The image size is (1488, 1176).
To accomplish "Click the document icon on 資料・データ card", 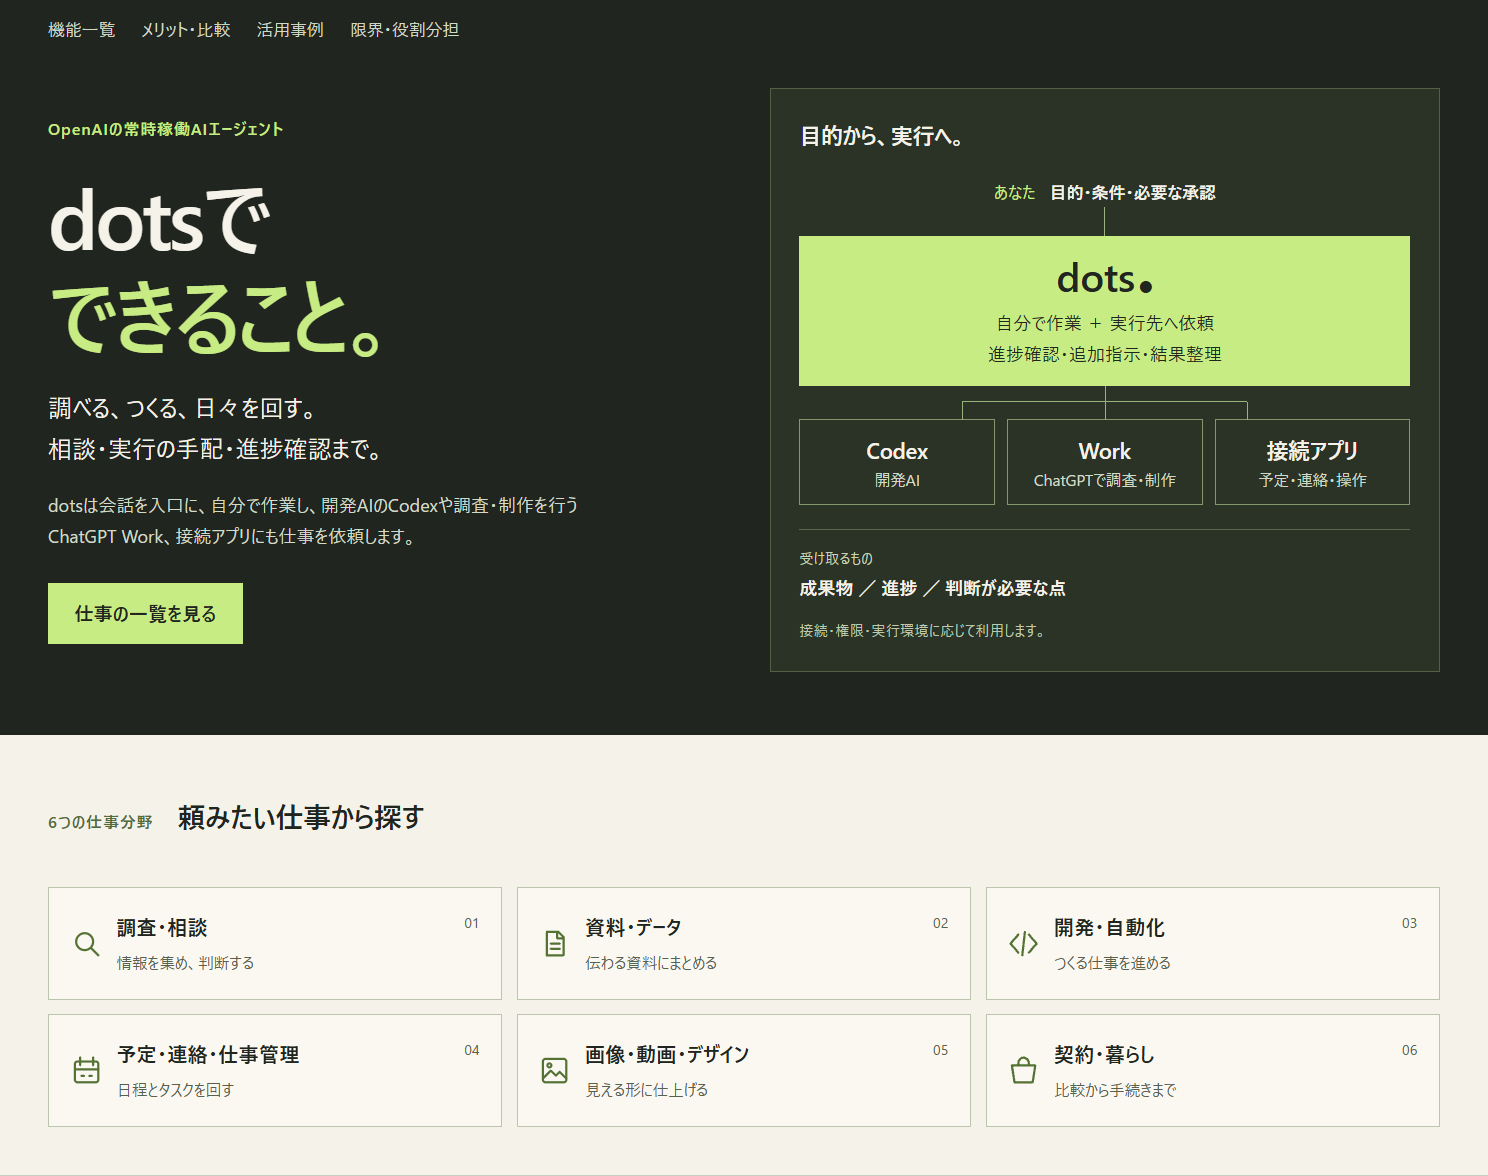I will coord(555,944).
